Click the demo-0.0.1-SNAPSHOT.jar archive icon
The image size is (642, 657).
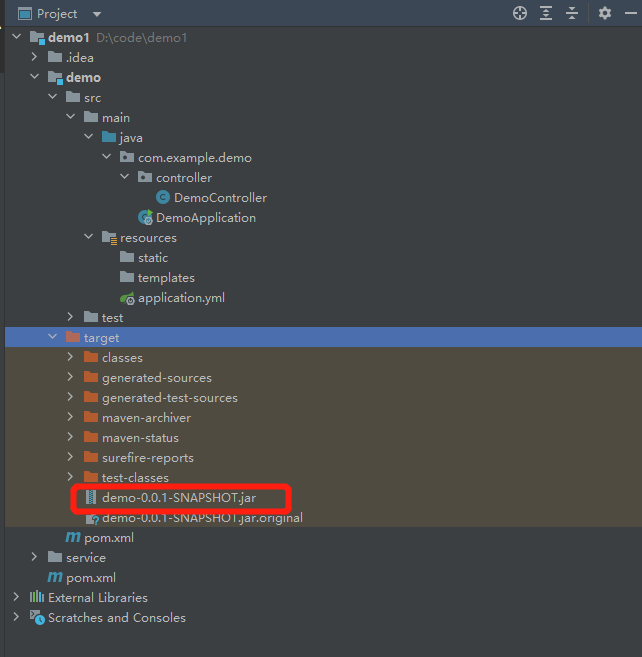91,497
